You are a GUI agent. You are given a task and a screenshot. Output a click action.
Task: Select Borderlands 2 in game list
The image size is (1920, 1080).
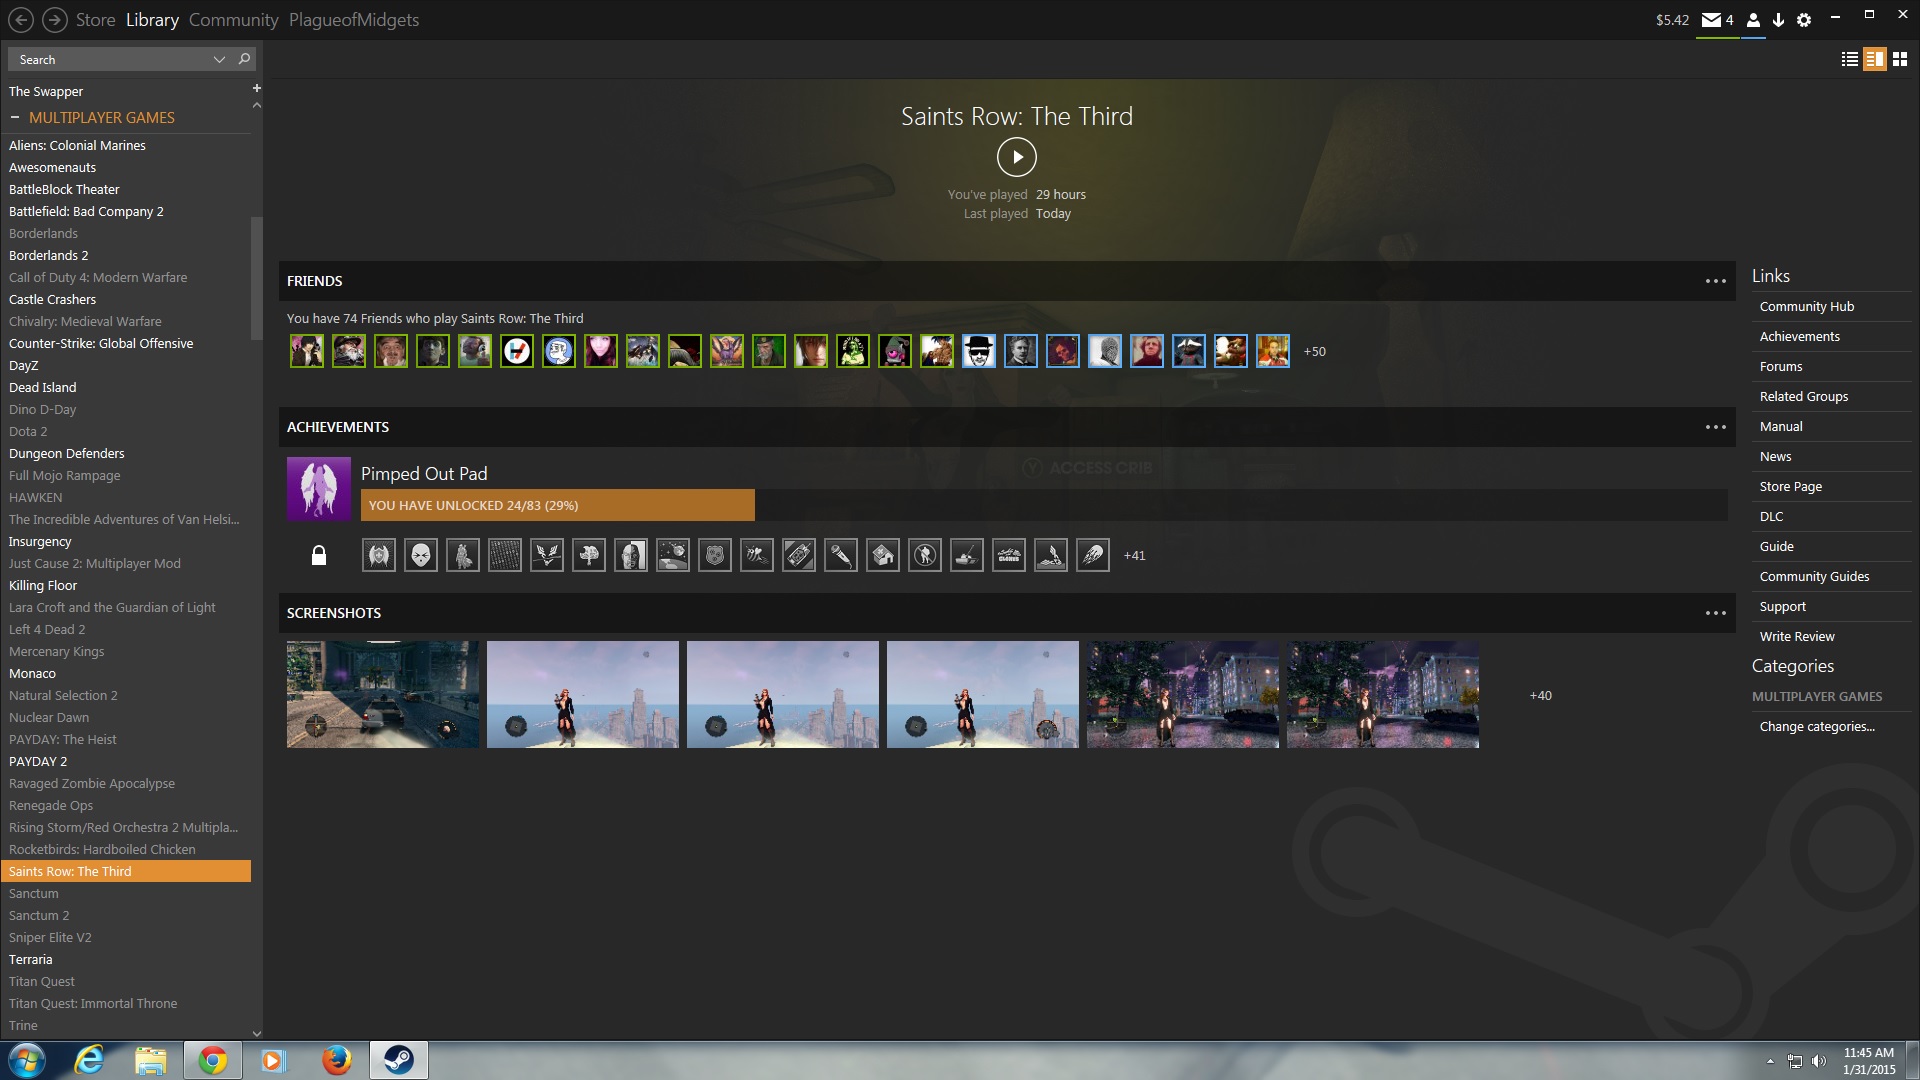126,256
